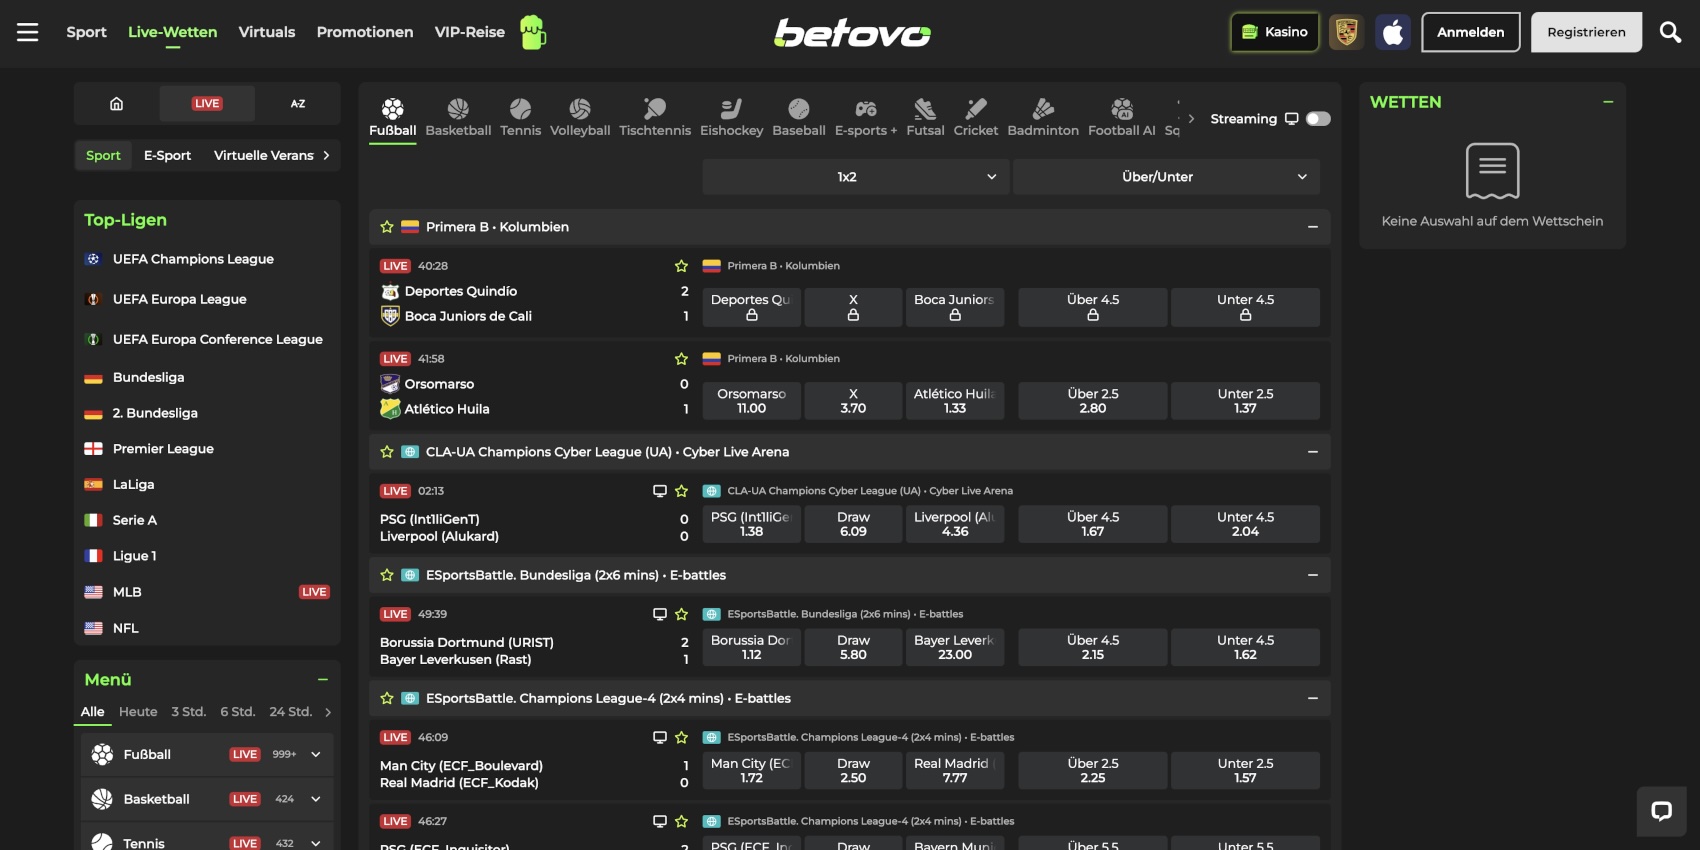Open the live chat bubble icon
Screen dimensions: 1700x850
point(1661,811)
